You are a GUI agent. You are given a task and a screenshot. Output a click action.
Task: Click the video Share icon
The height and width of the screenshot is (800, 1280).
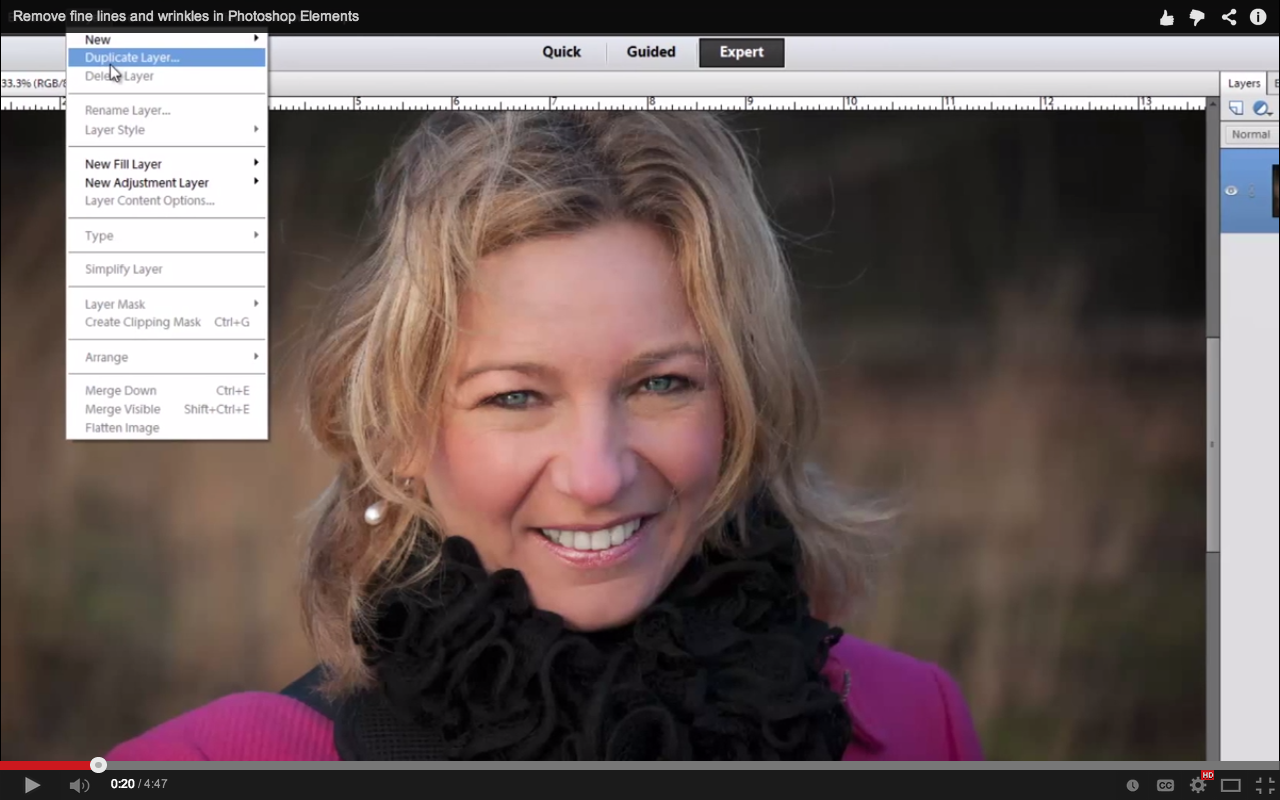pyautogui.click(x=1229, y=16)
